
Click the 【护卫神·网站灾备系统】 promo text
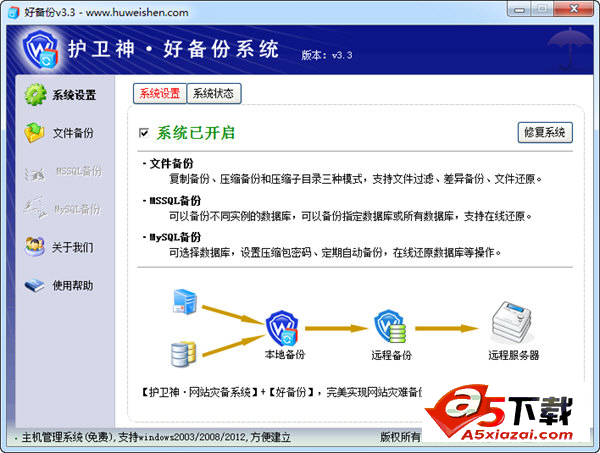[x=200, y=392]
